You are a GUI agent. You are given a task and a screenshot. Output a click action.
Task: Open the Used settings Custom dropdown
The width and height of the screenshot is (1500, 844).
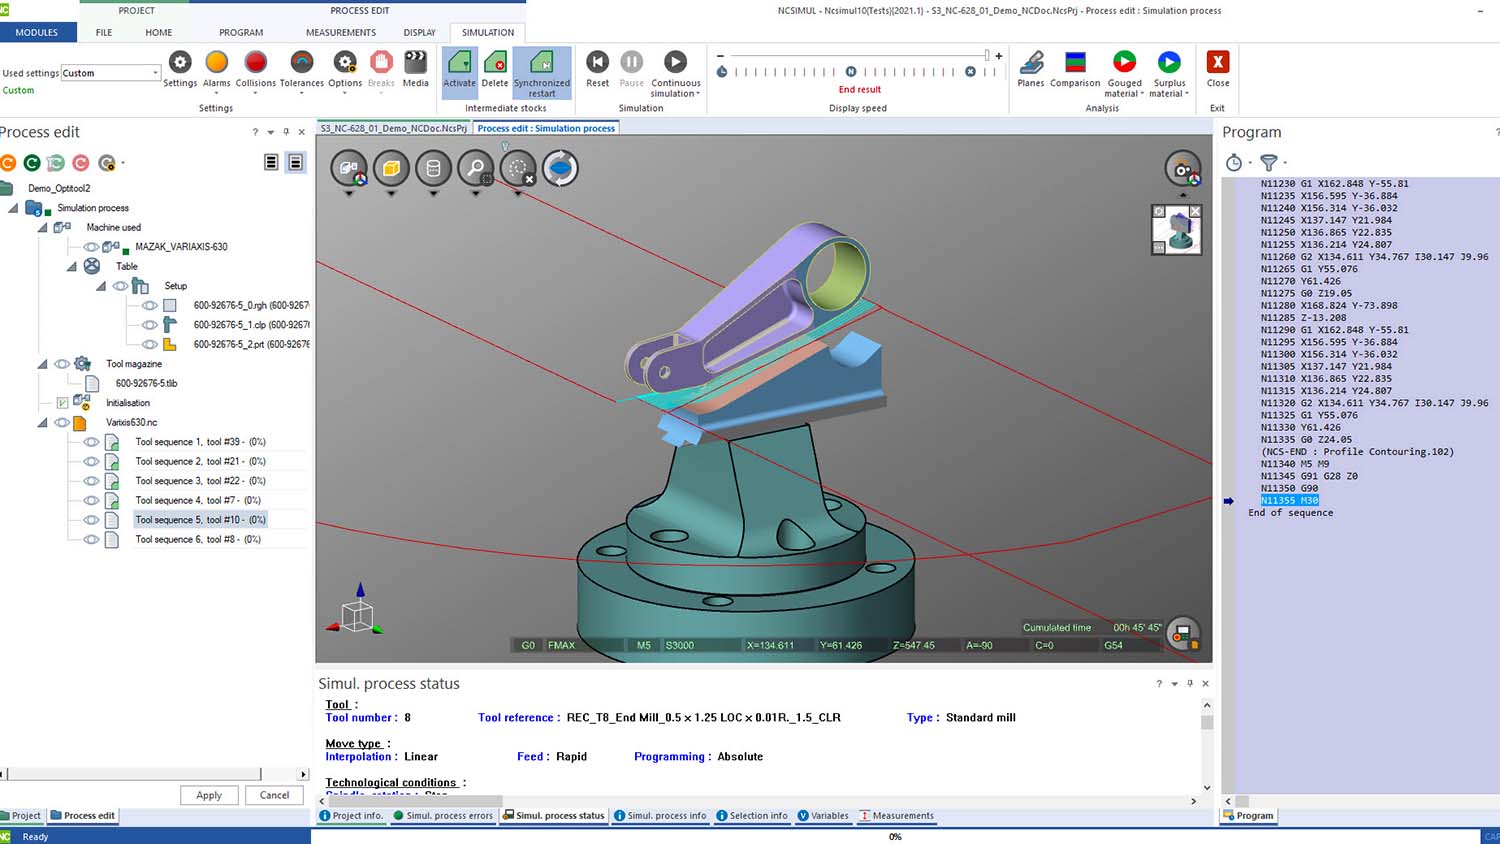coord(155,73)
